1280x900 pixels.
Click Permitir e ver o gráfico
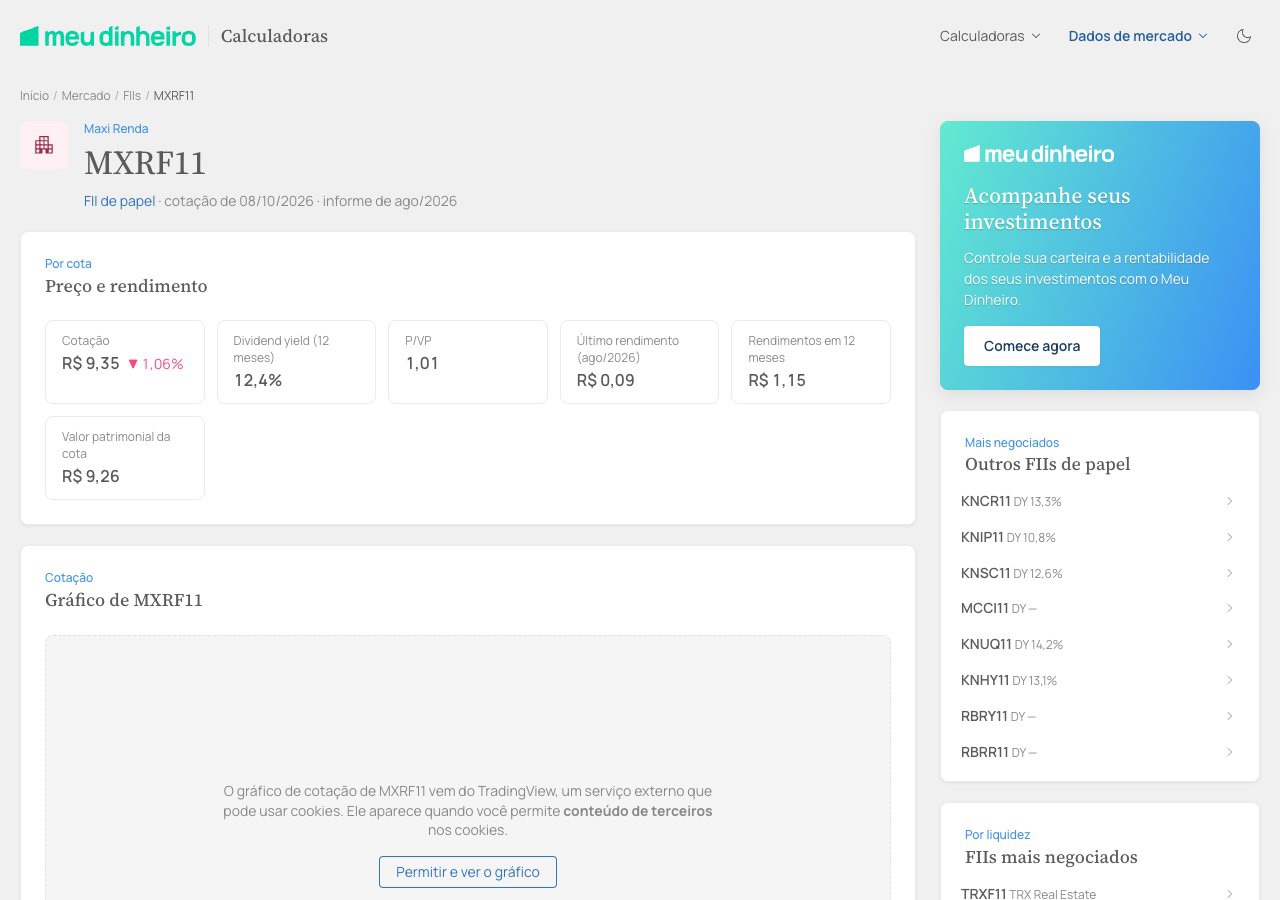(x=468, y=872)
